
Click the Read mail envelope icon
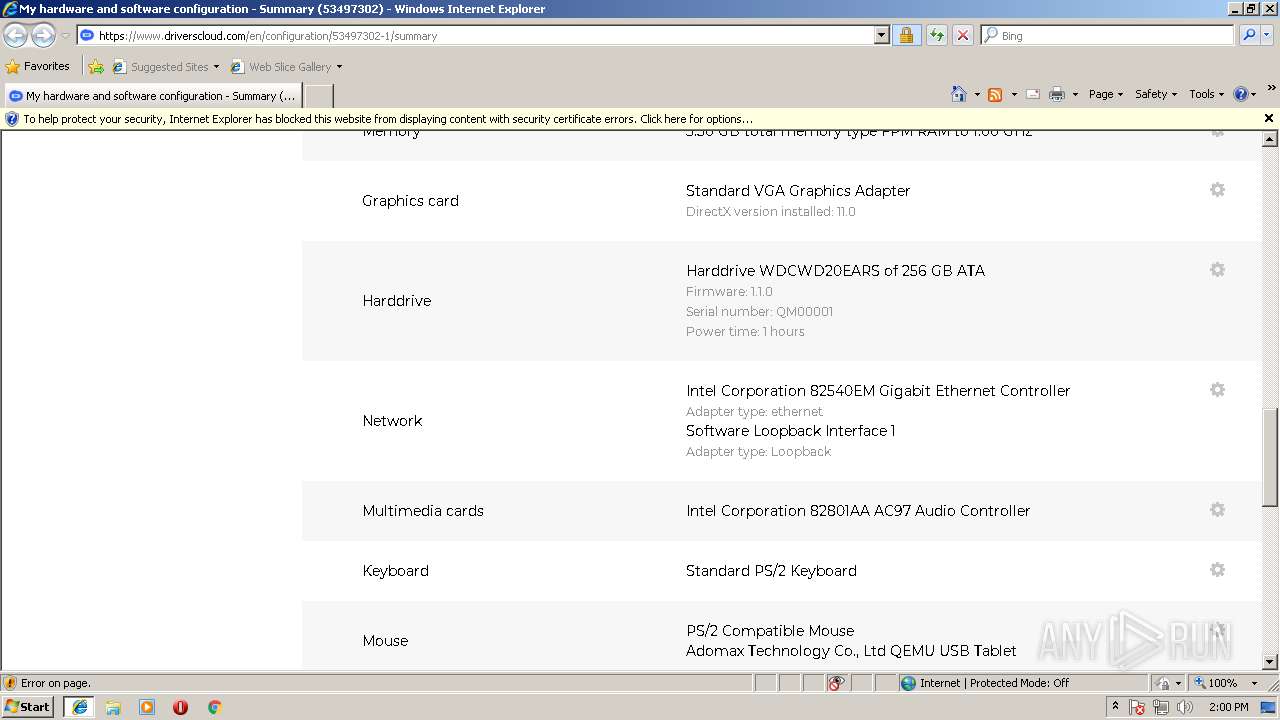click(1033, 94)
